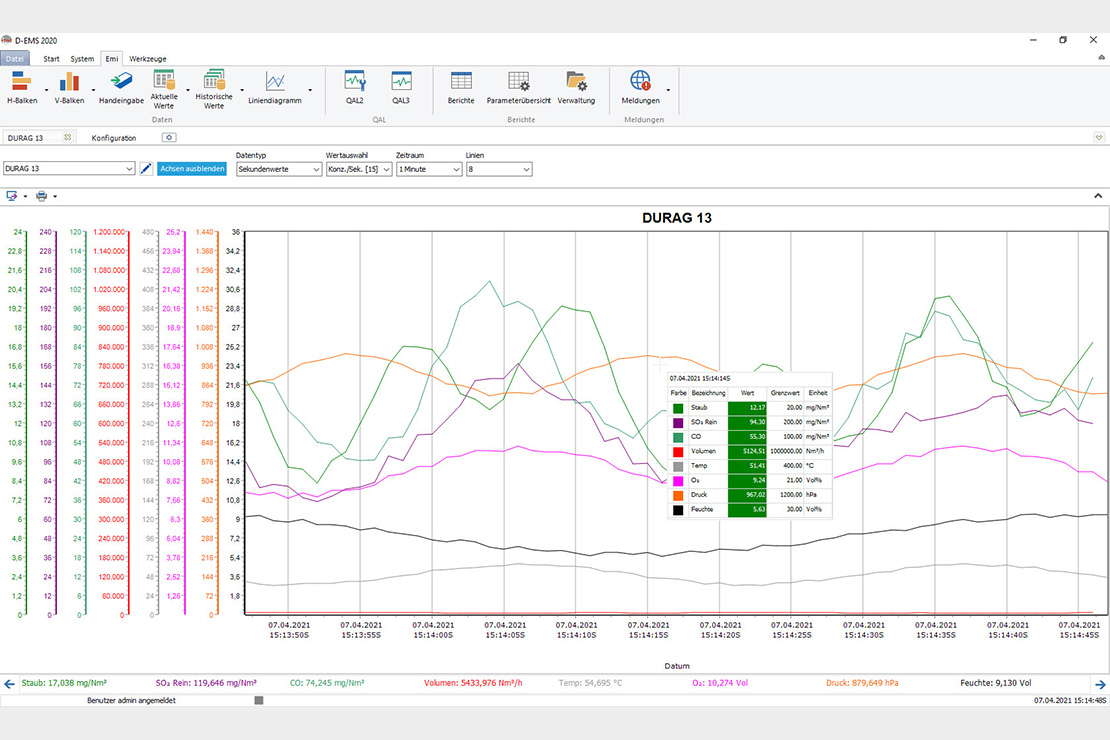Click the pencil edit icon beside DURAG 13

click(146, 169)
